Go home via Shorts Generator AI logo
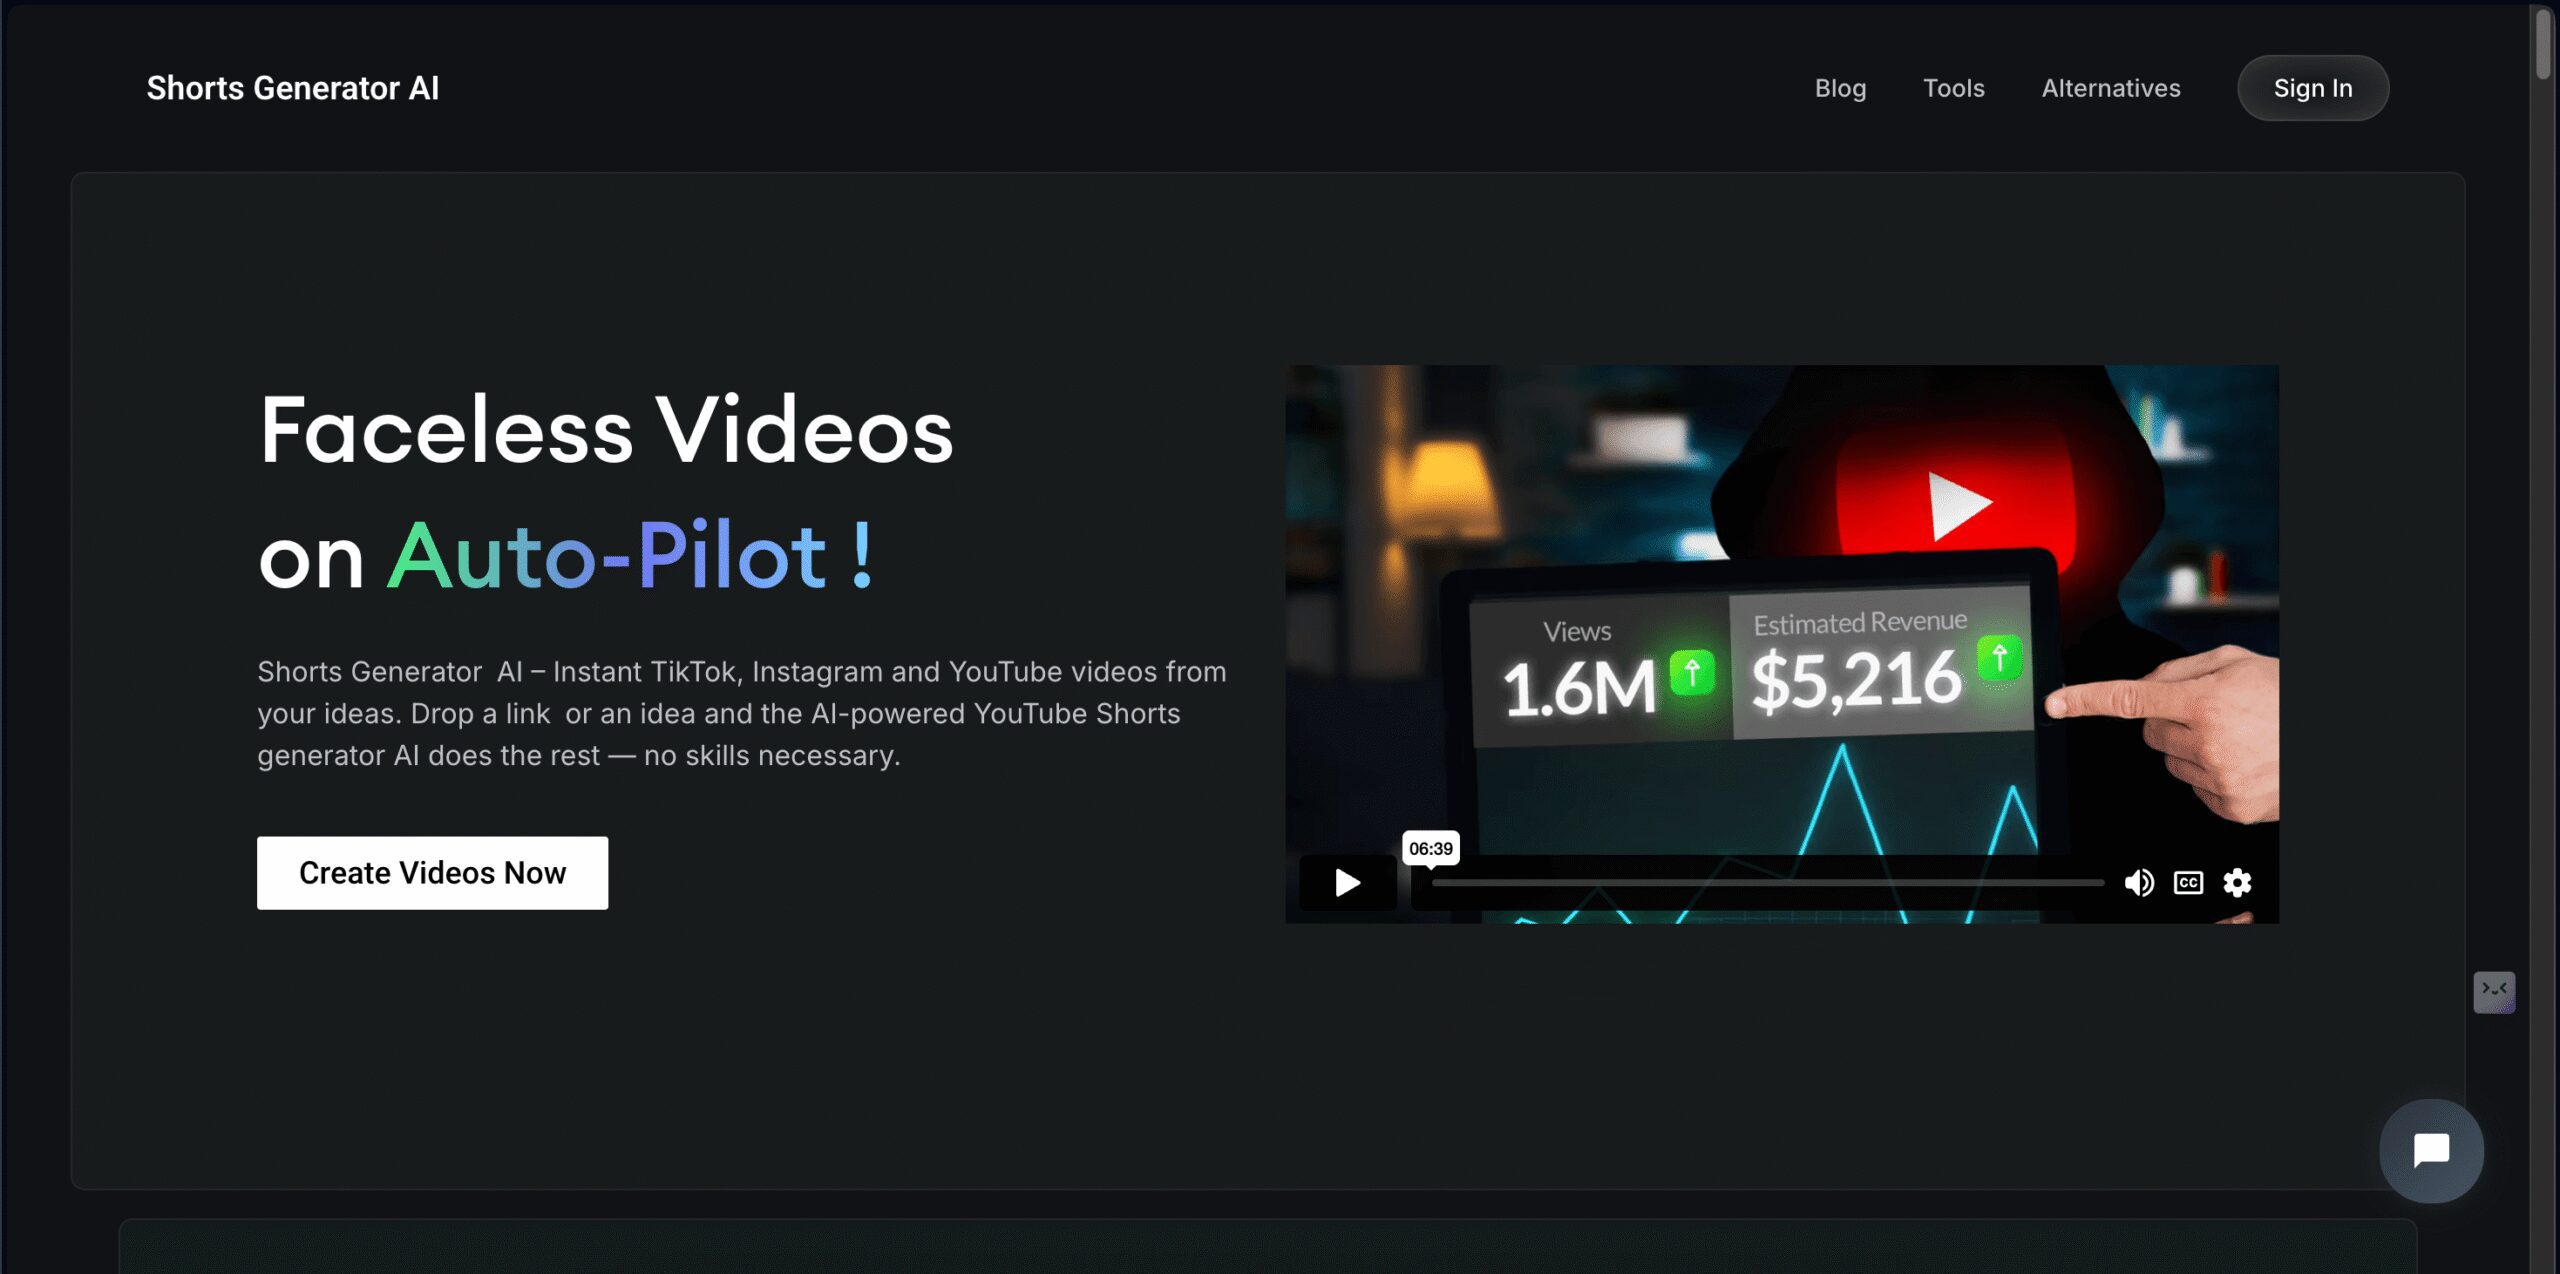The width and height of the screenshot is (2560, 1274). (x=293, y=88)
